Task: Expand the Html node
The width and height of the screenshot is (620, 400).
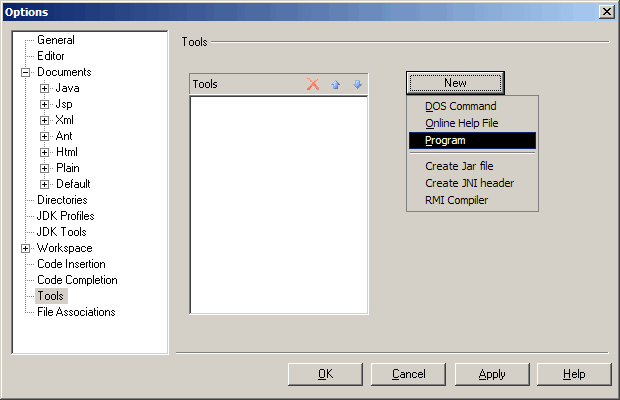Action: click(44, 152)
